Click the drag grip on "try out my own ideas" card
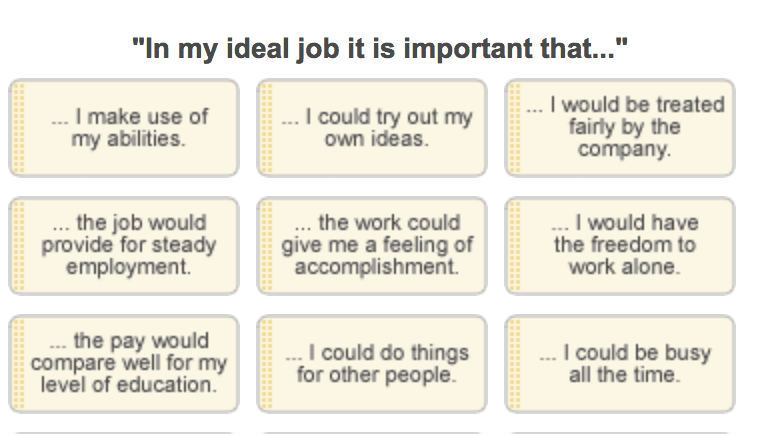 [266, 128]
